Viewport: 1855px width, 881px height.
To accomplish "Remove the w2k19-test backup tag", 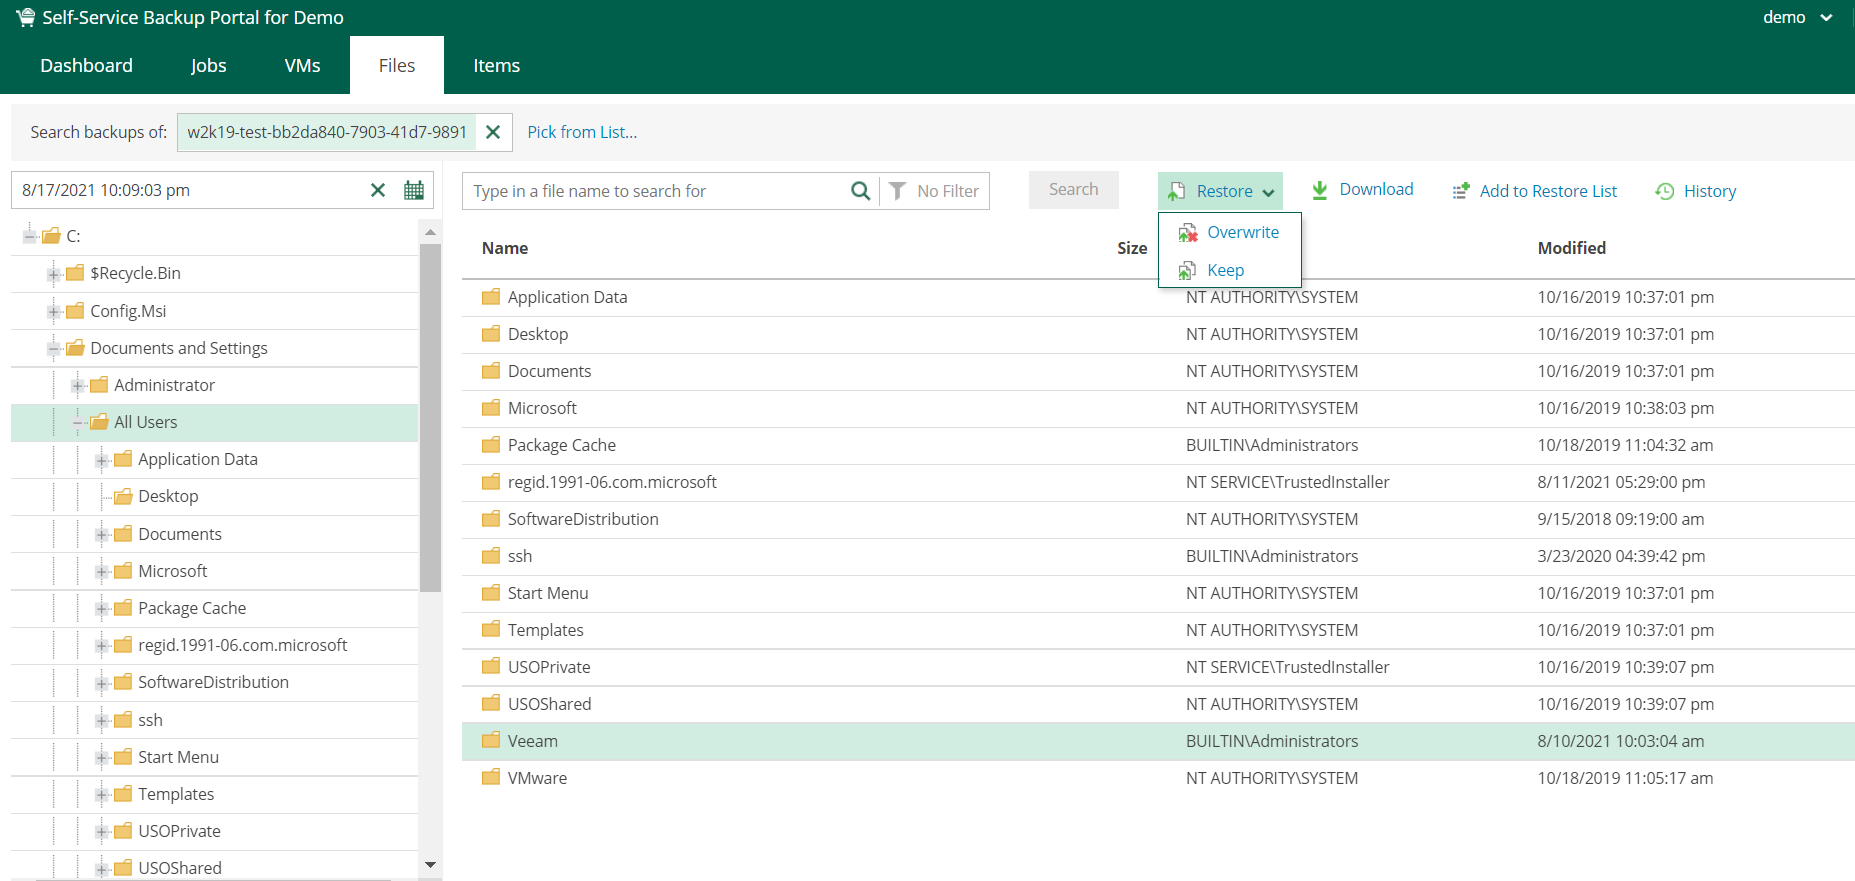I will point(493,132).
